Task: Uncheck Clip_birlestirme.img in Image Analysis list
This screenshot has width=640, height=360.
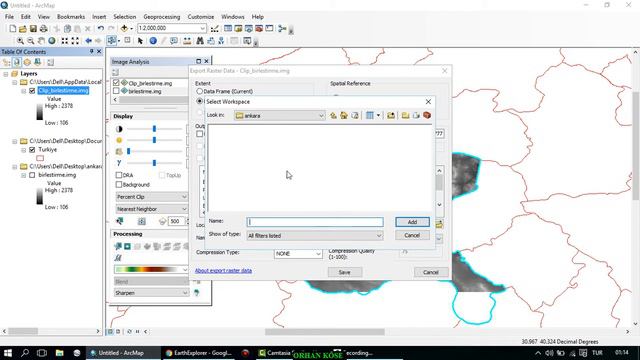Action: click(116, 83)
